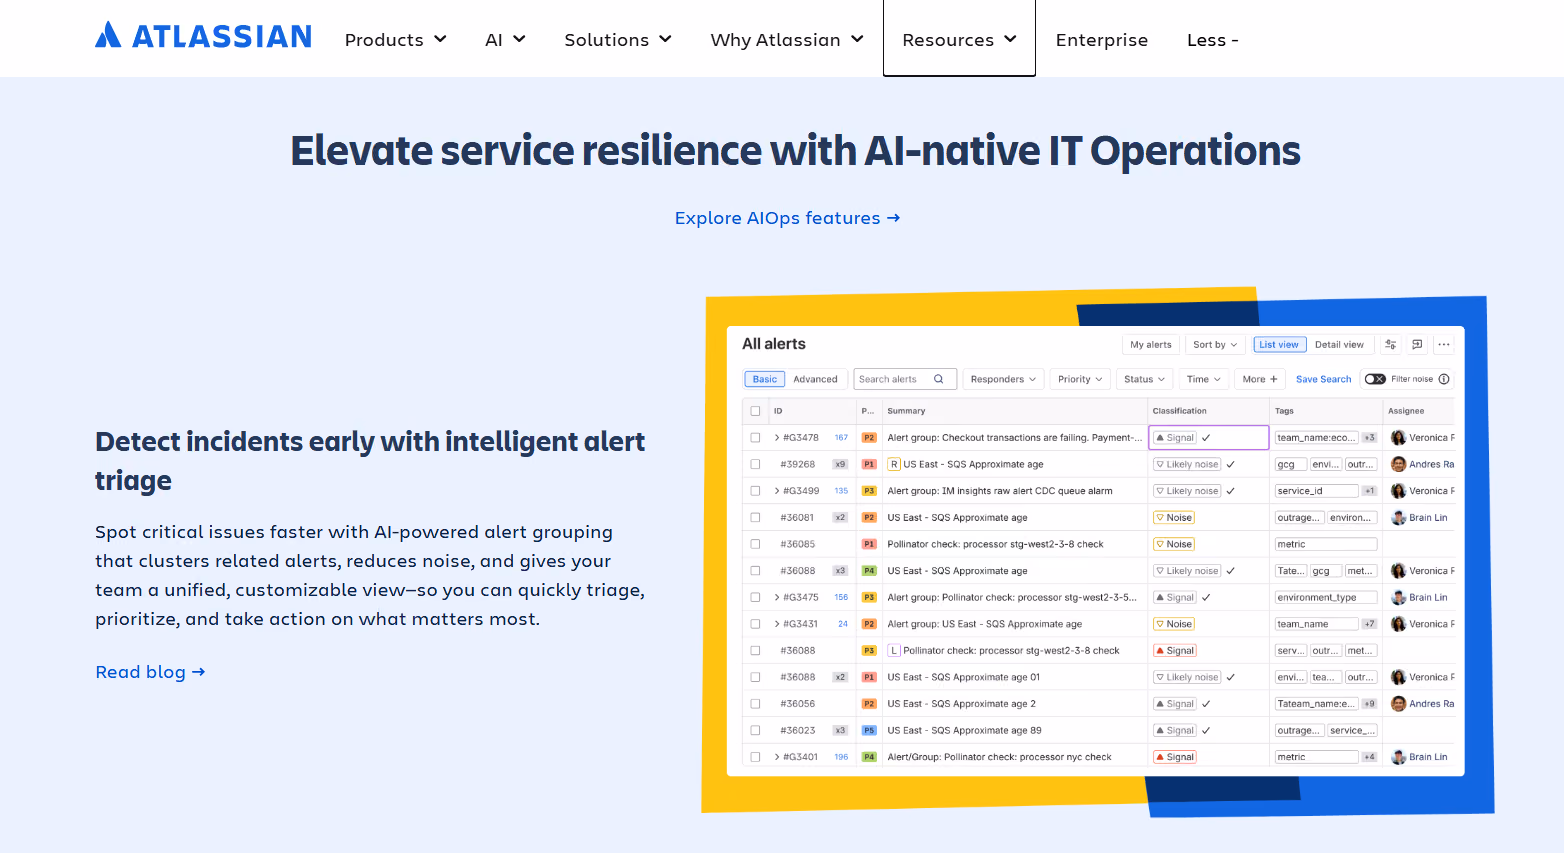Screen dimensions: 1564x853
Task: Open the filter settings sliders icon
Action: (x=1390, y=344)
